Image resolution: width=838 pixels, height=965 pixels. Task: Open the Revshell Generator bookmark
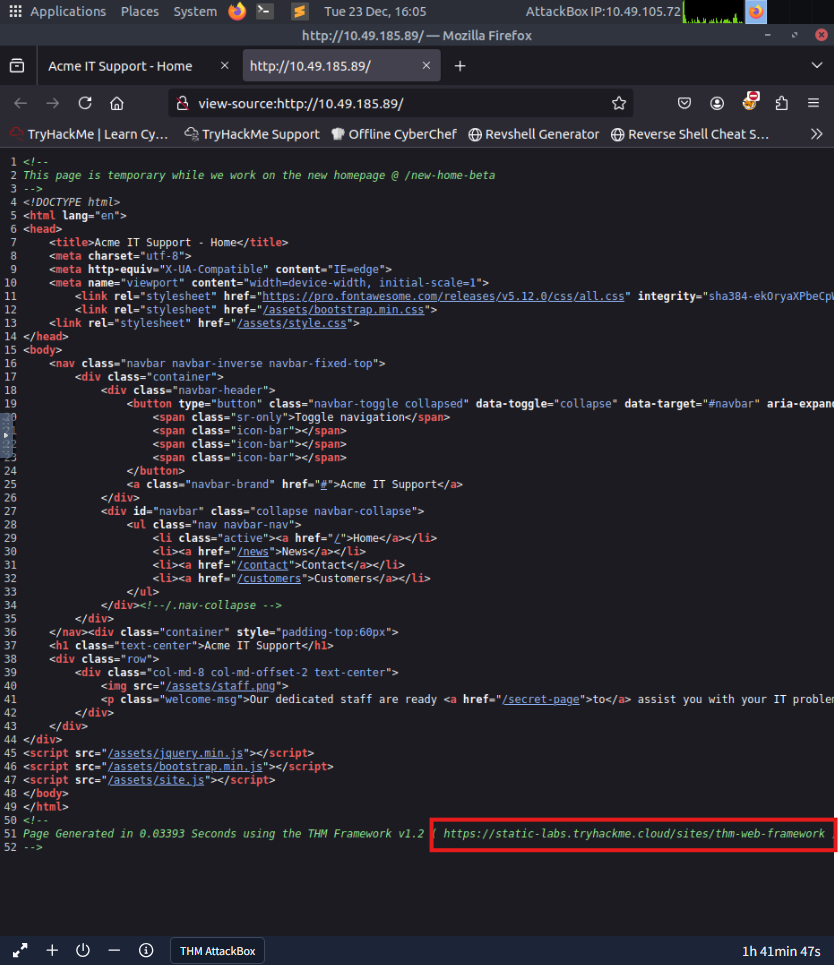coord(533,134)
